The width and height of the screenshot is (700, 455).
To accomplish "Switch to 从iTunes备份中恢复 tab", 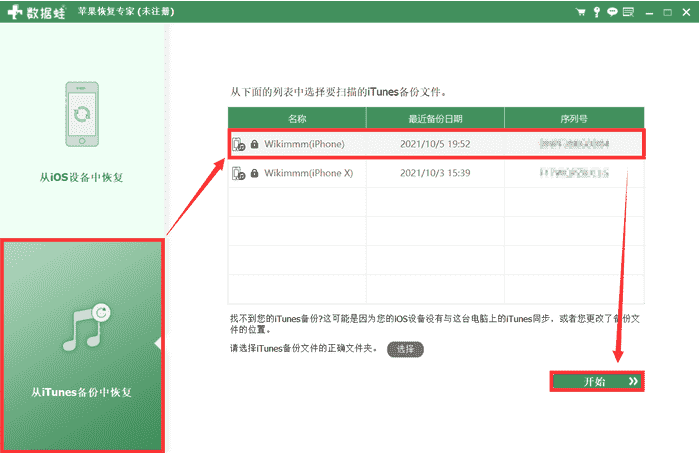I will (x=82, y=346).
